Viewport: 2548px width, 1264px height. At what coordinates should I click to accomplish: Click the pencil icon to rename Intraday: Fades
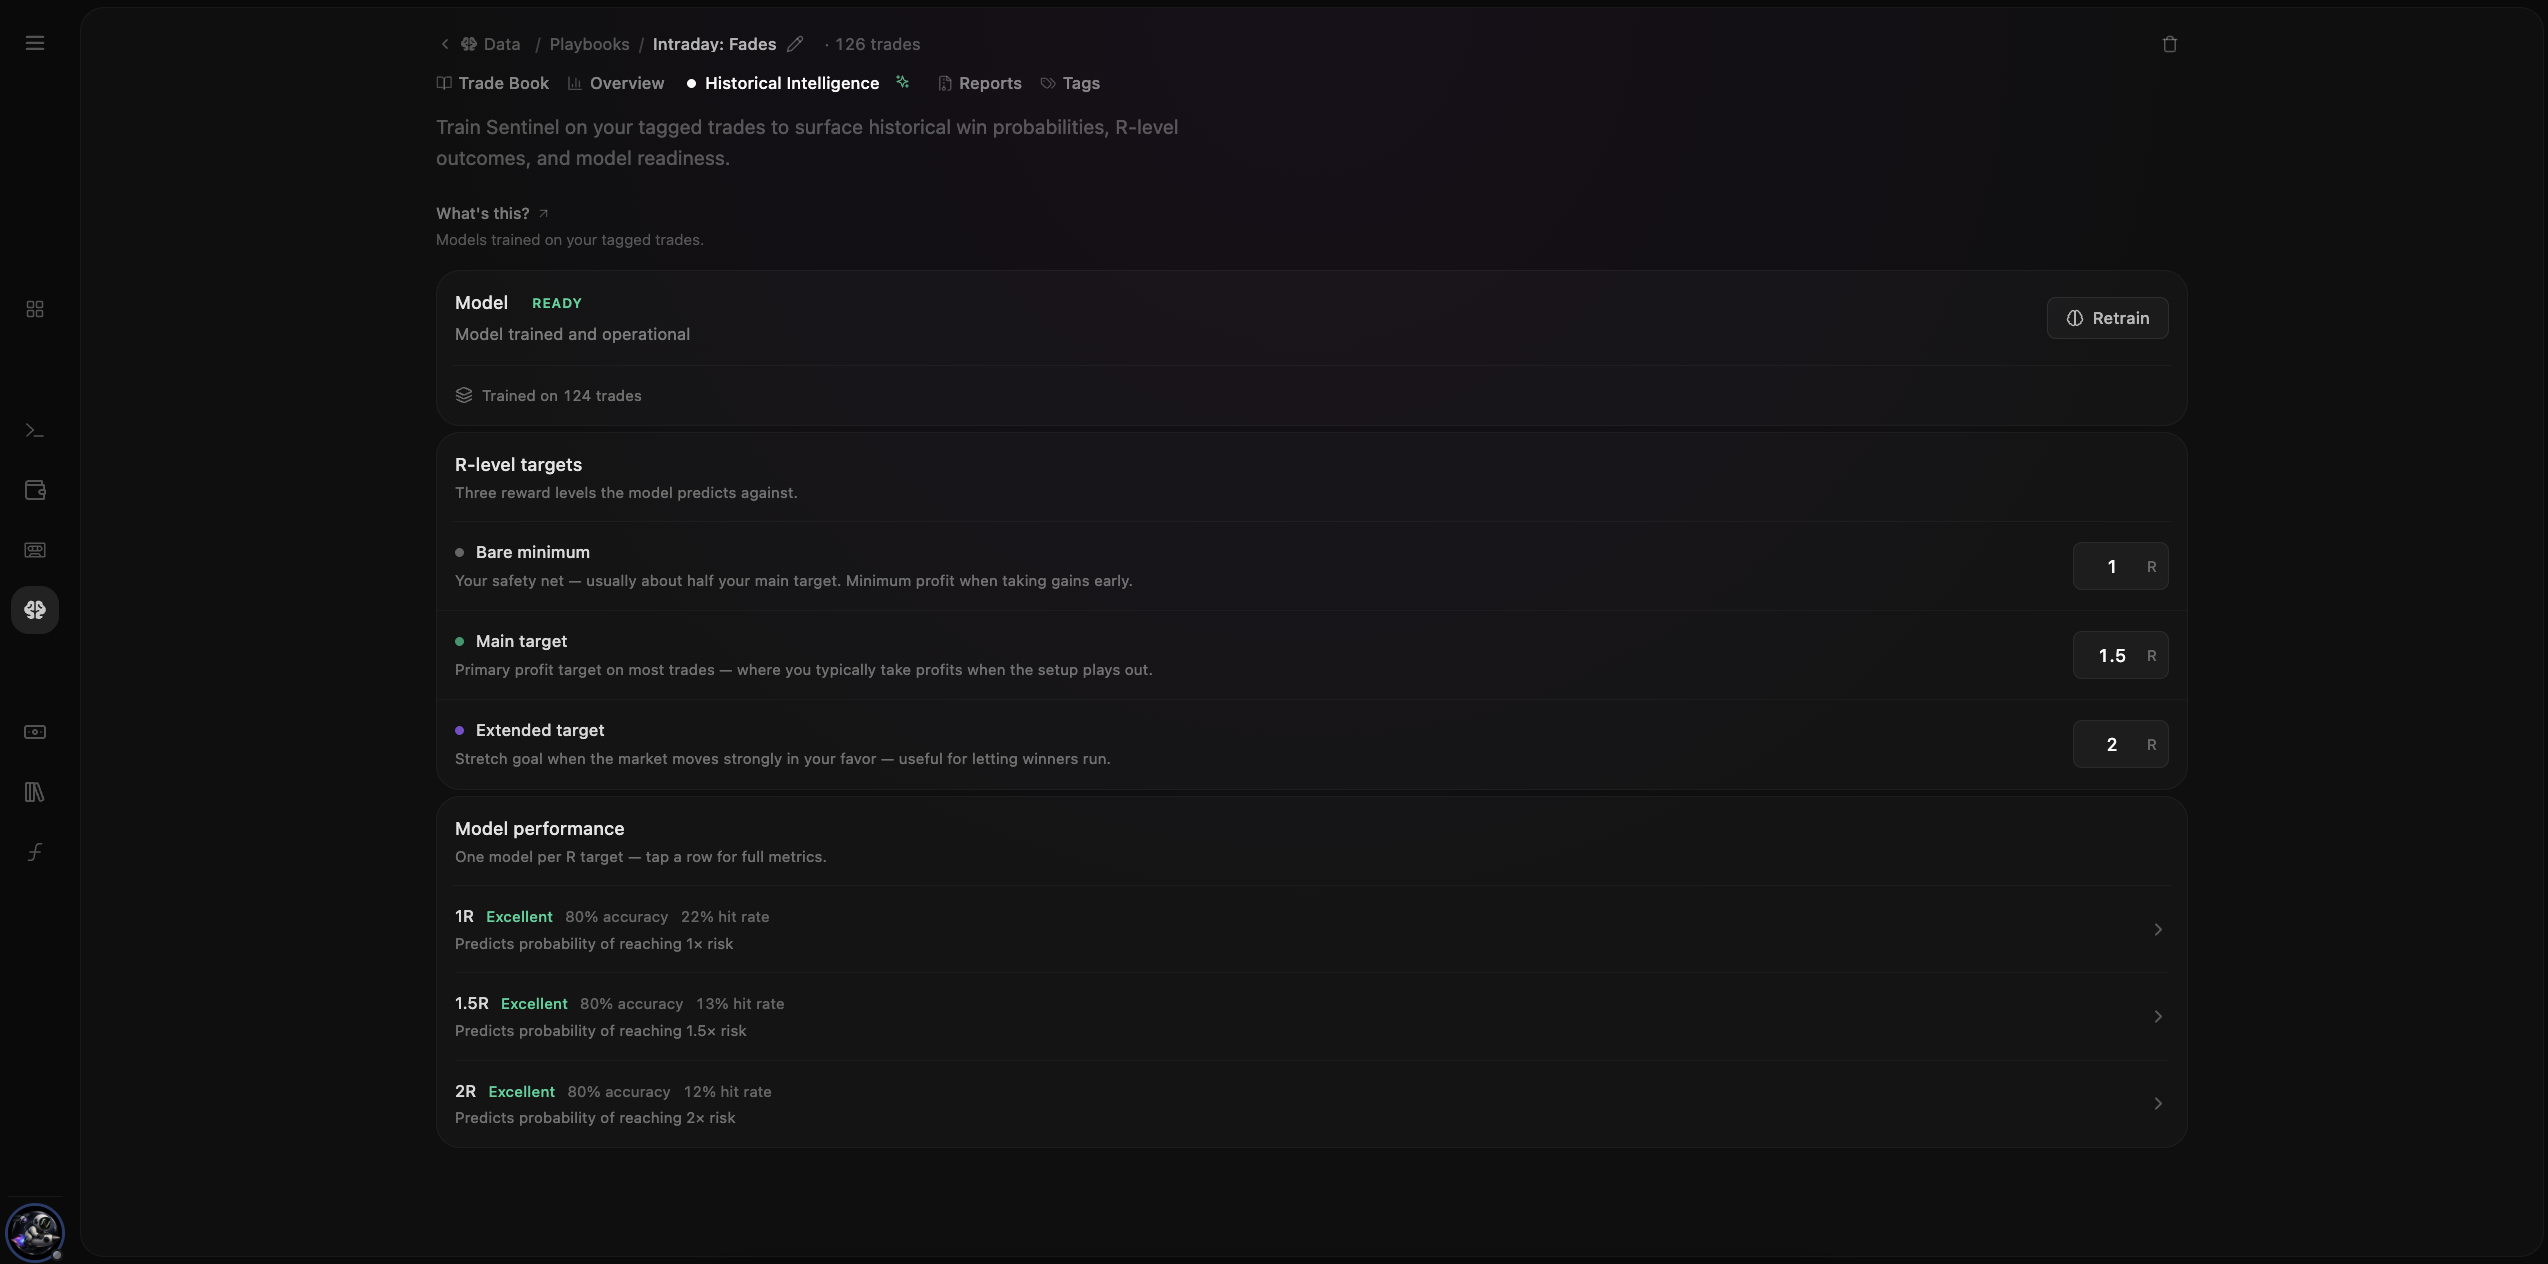coord(795,44)
